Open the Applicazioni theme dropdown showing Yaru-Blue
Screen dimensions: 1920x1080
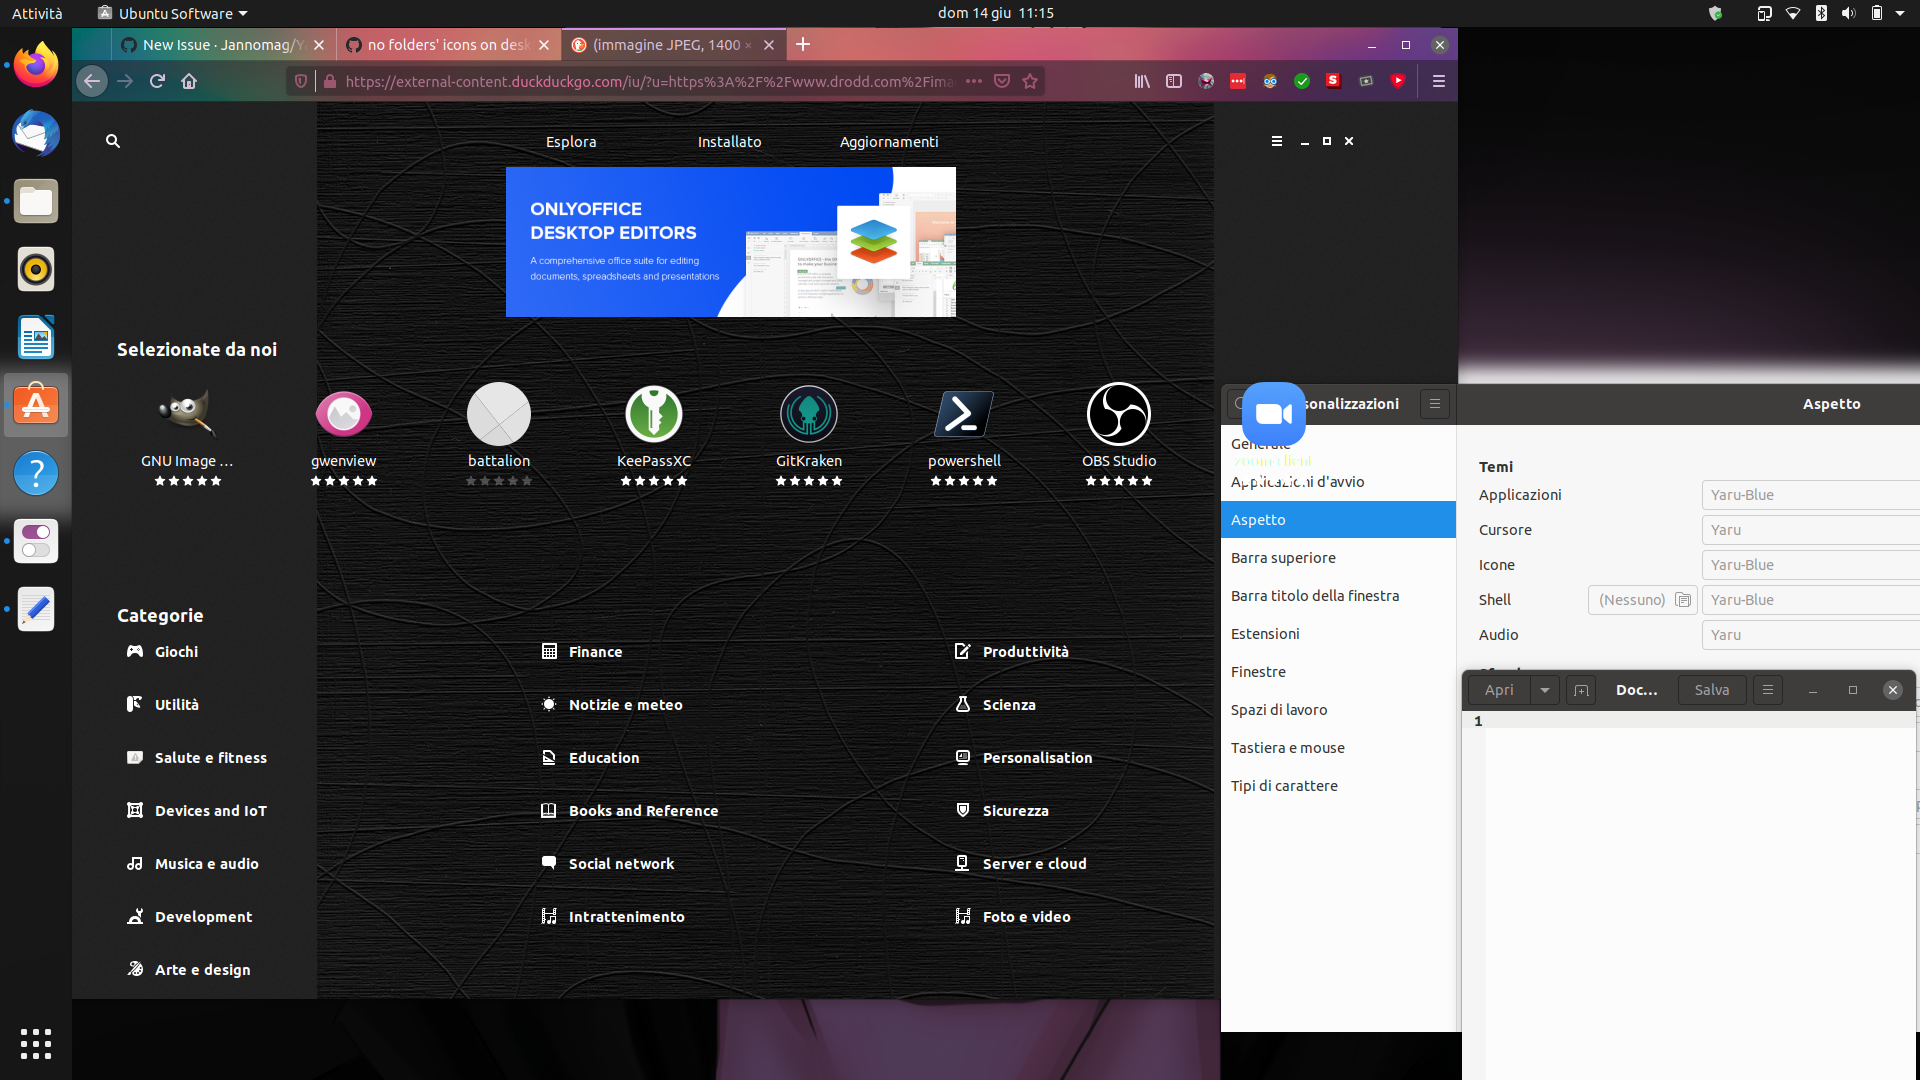pyautogui.click(x=1810, y=494)
